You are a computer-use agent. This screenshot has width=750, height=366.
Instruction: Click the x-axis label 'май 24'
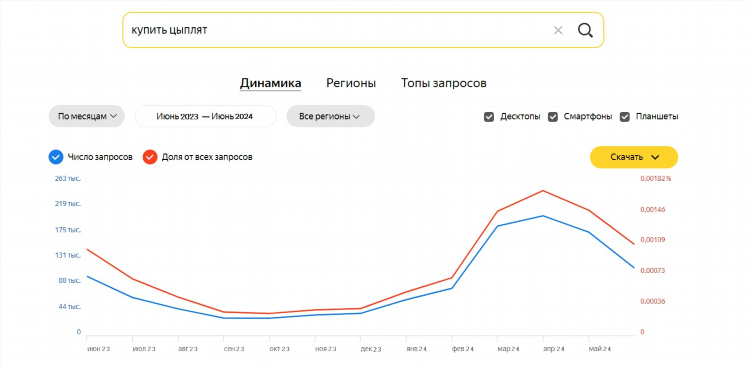click(x=599, y=349)
